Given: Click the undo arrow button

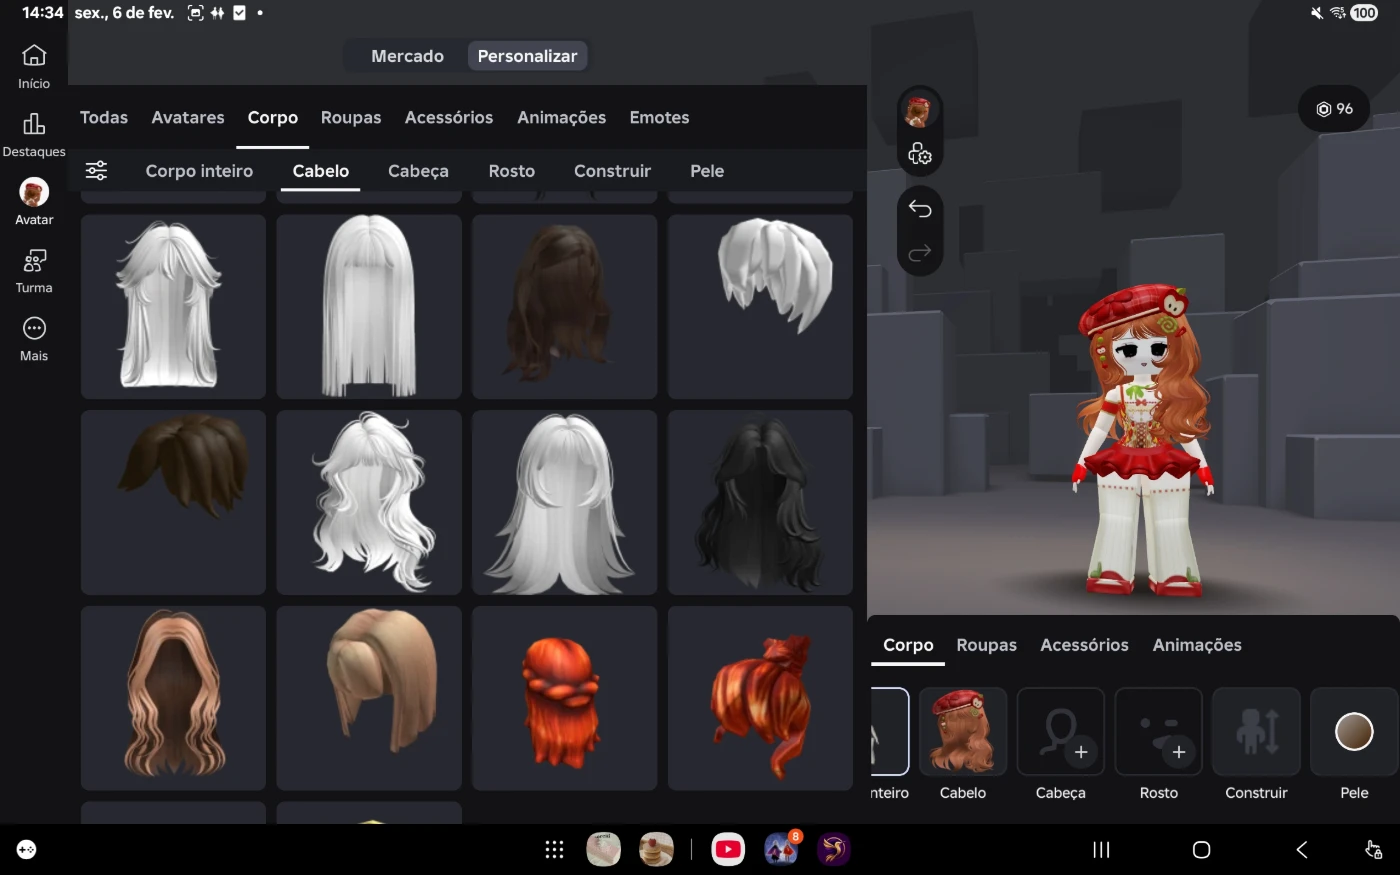Looking at the screenshot, I should pos(919,209).
